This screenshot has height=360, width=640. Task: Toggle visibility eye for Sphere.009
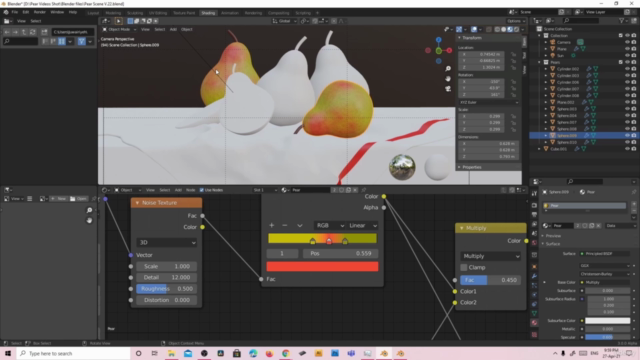[x=627, y=136]
